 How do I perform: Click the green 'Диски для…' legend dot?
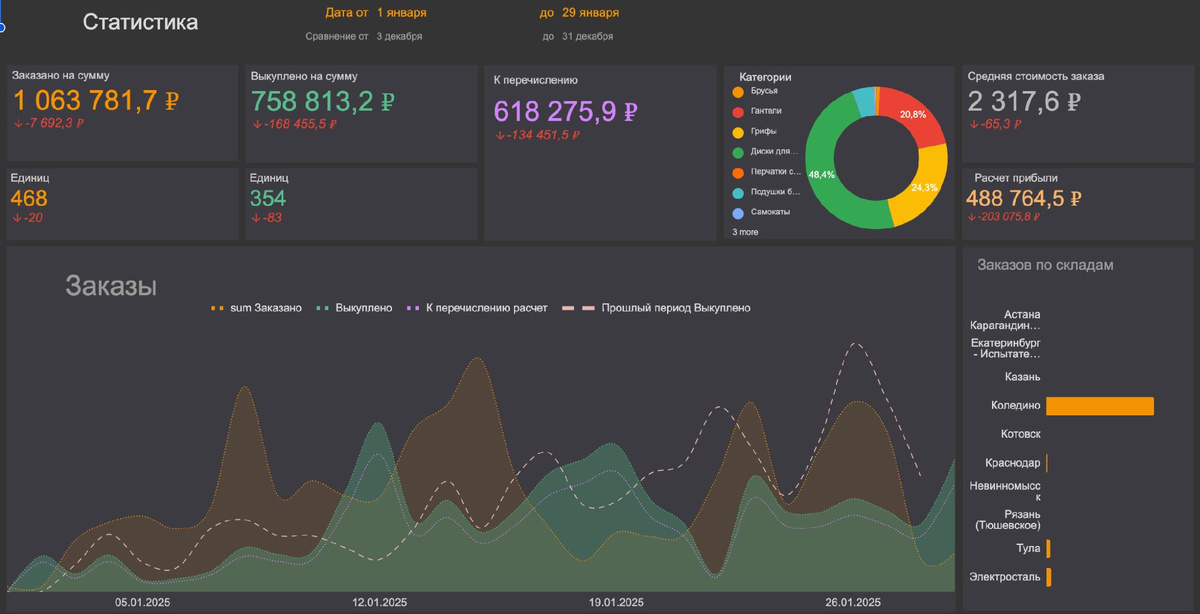[x=738, y=152]
